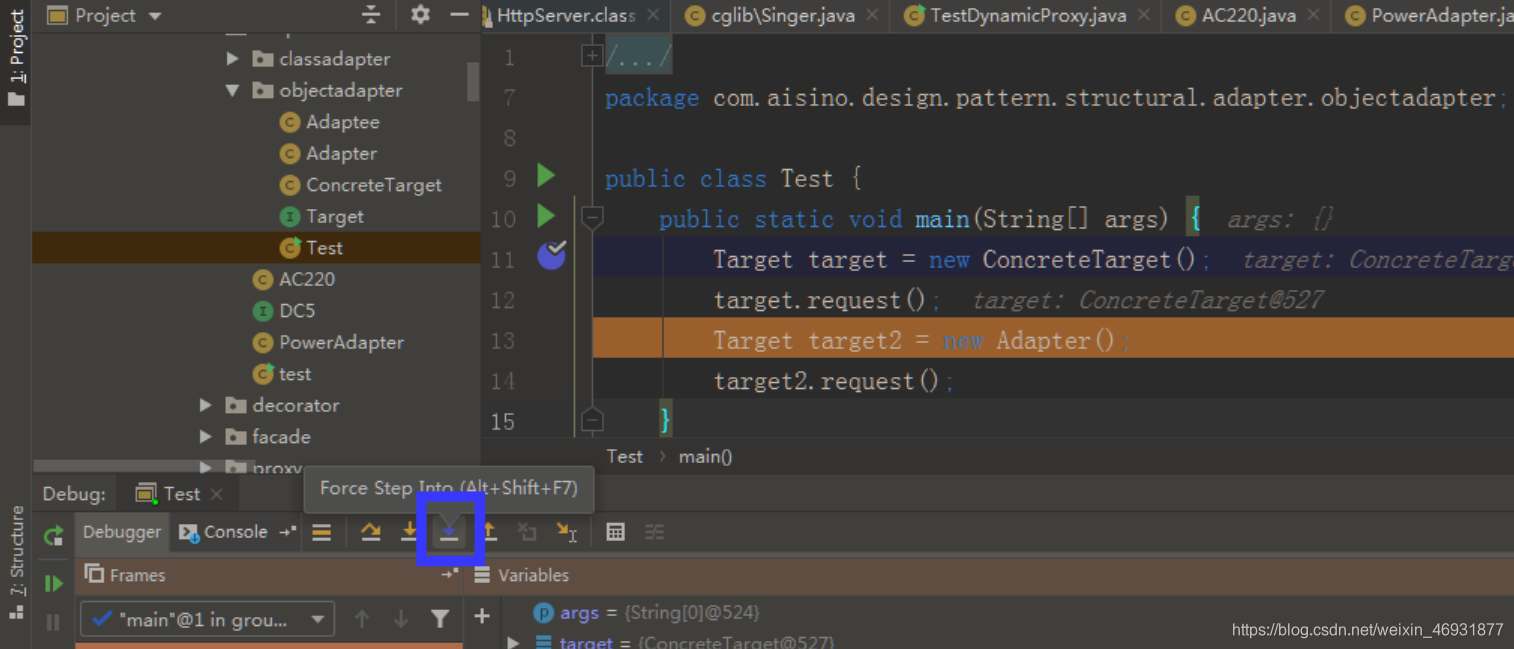Viewport: 1514px width, 649px height.
Task: Click Test in the editor breadcrumb
Action: point(625,457)
